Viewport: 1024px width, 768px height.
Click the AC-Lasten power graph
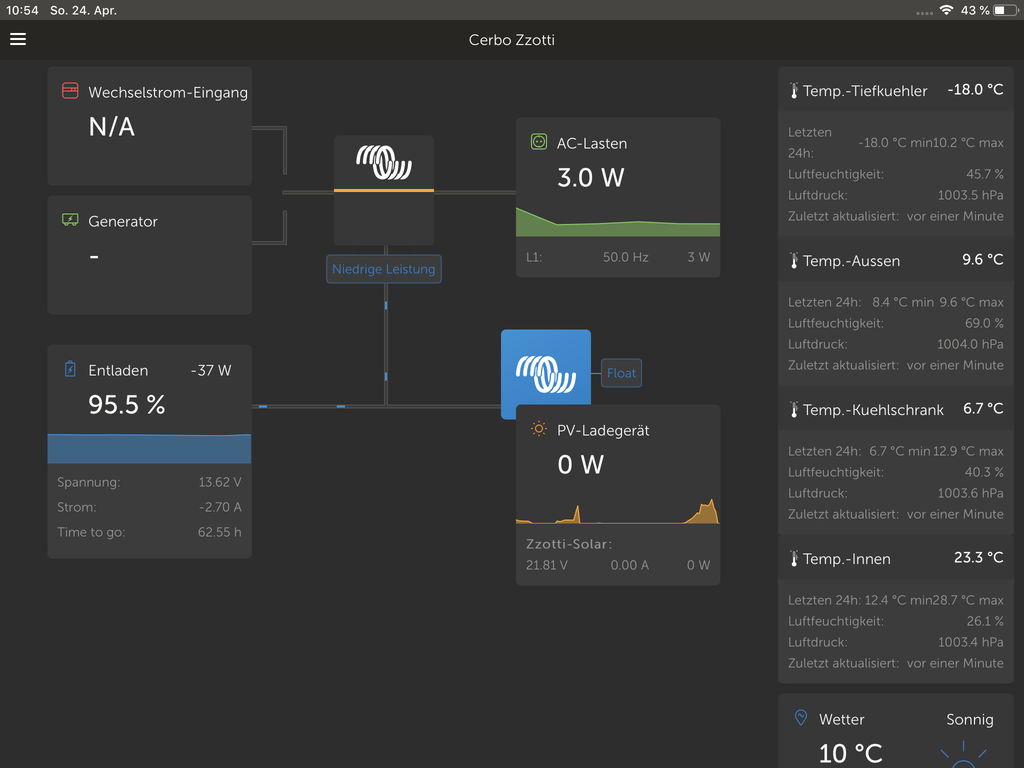click(x=618, y=222)
